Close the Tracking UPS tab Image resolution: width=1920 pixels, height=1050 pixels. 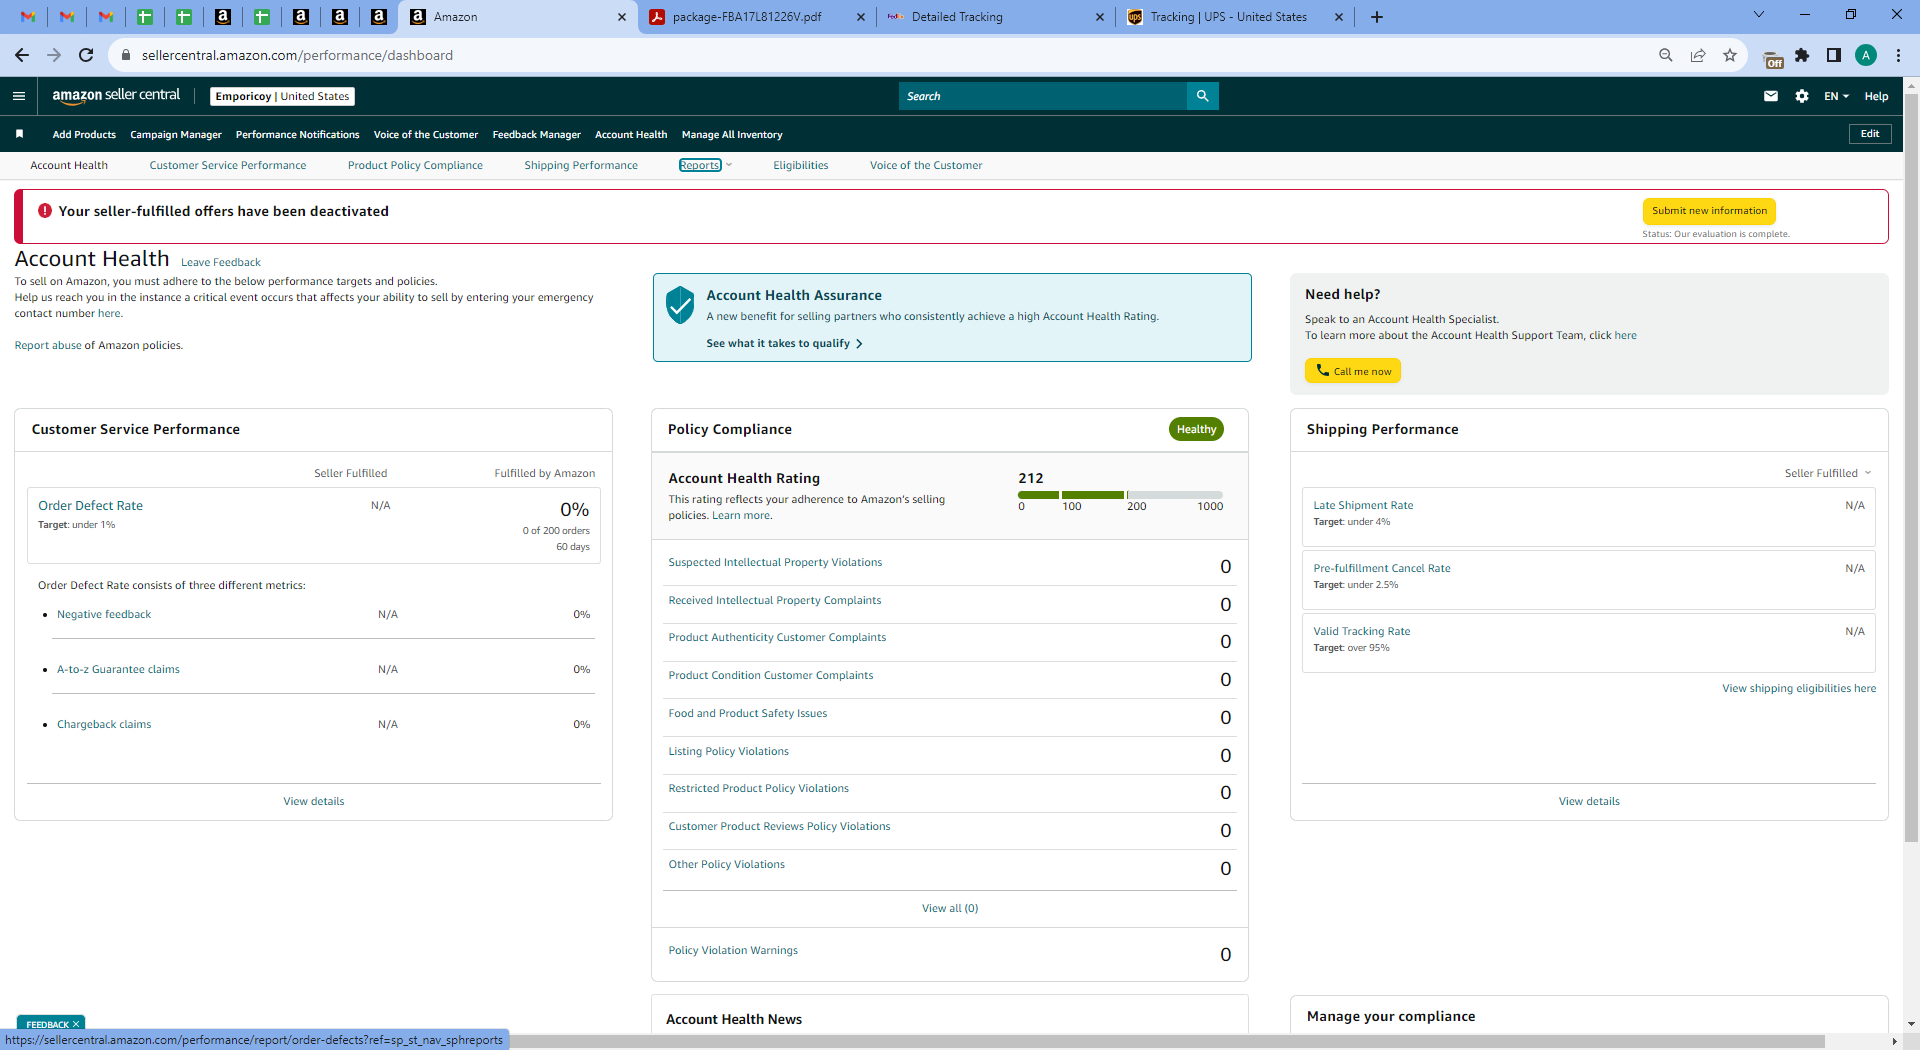(x=1339, y=17)
